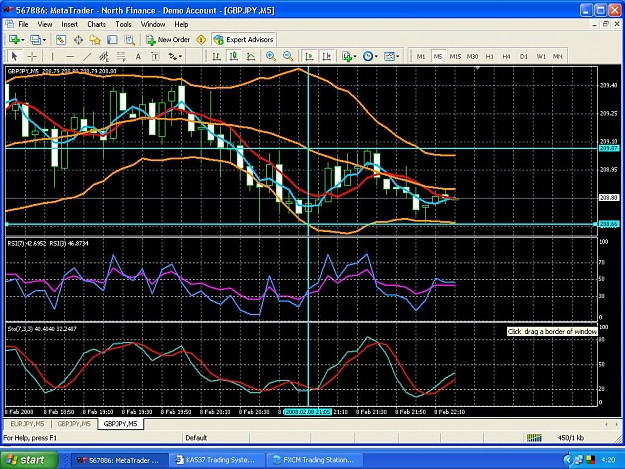Click the Windows start button
This screenshot has height=469, width=625.
pos(29,460)
